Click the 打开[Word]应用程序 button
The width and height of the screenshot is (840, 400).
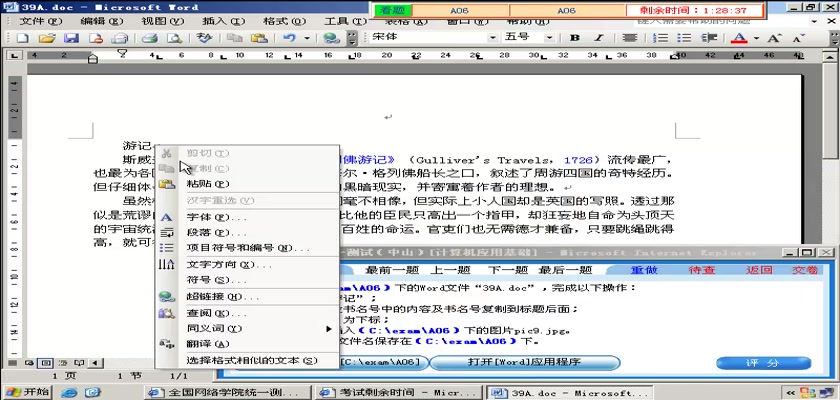pyautogui.click(x=524, y=362)
